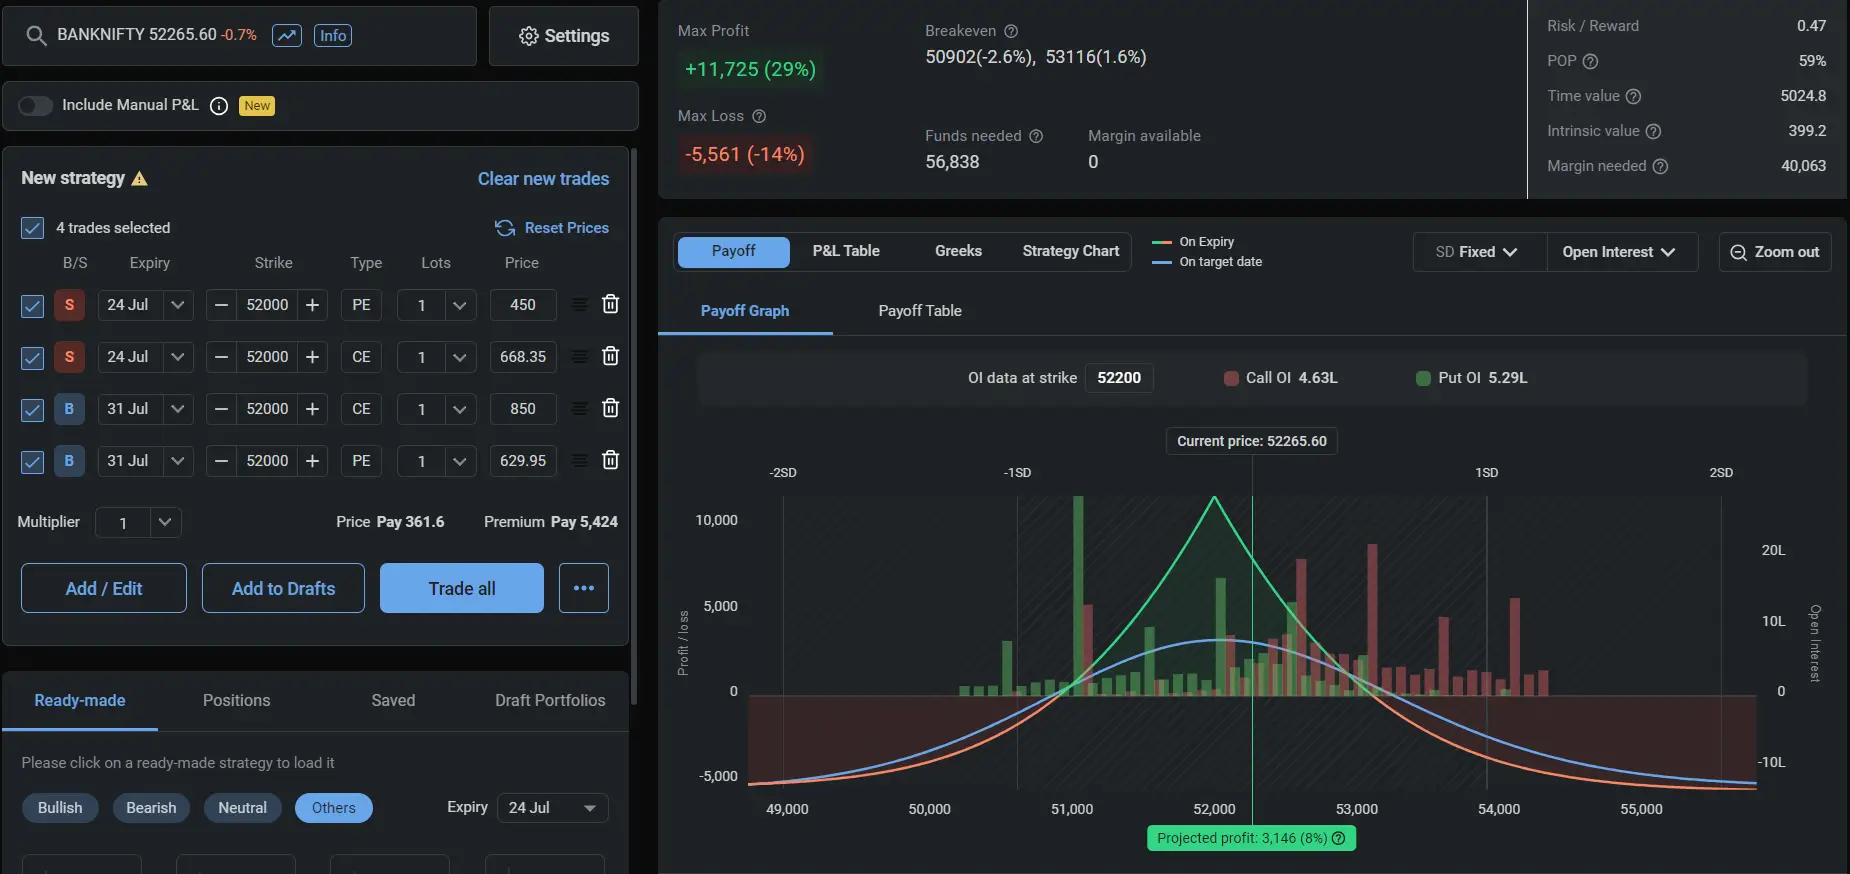Screen dimensions: 1850x874
Task: Open the Payoff Table sub-tab
Action: [x=920, y=311]
